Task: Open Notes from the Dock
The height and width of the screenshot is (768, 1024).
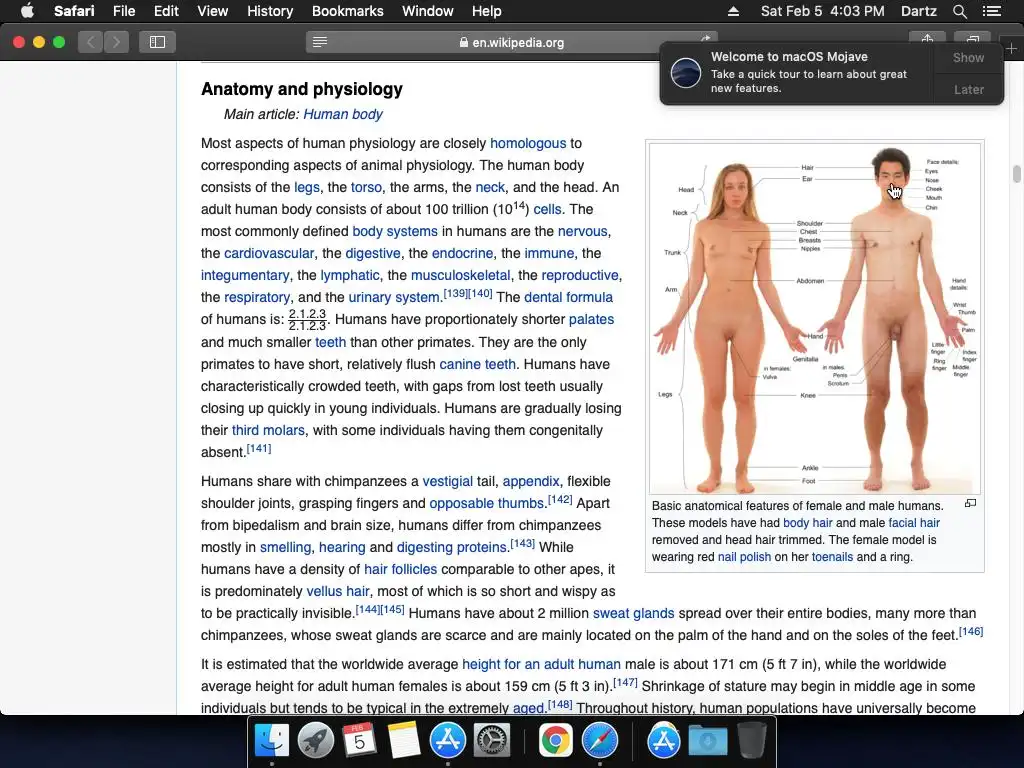Action: click(404, 741)
